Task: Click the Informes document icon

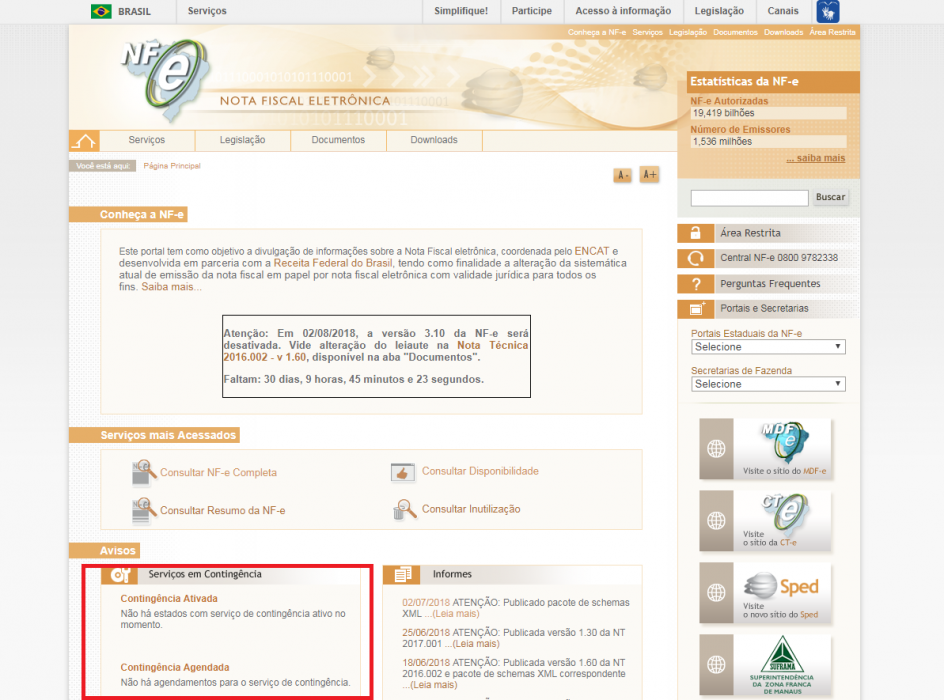Action: 402,575
